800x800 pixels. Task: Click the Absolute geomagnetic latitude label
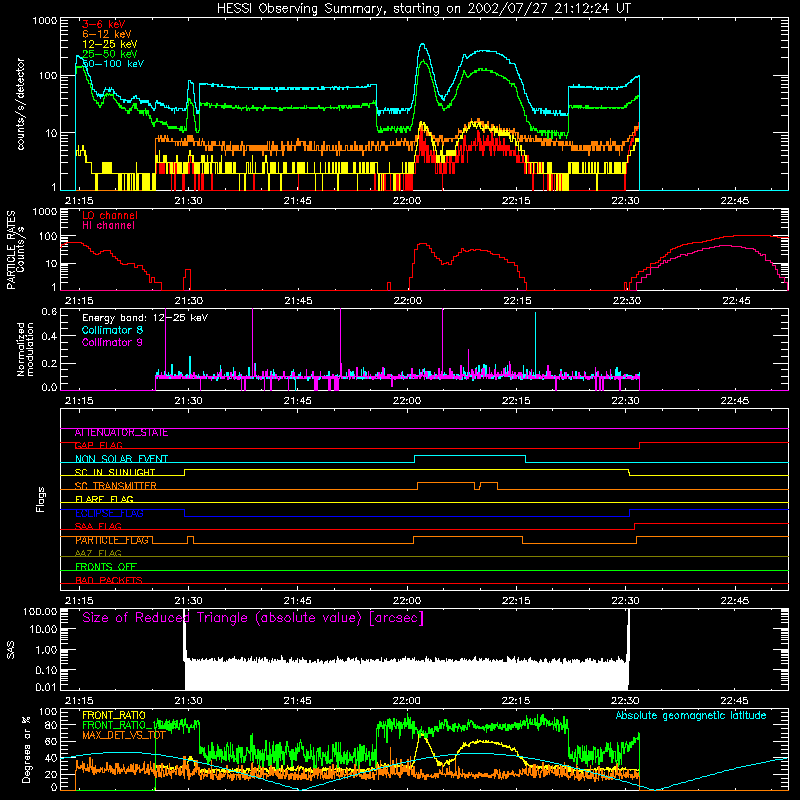[x=691, y=716]
